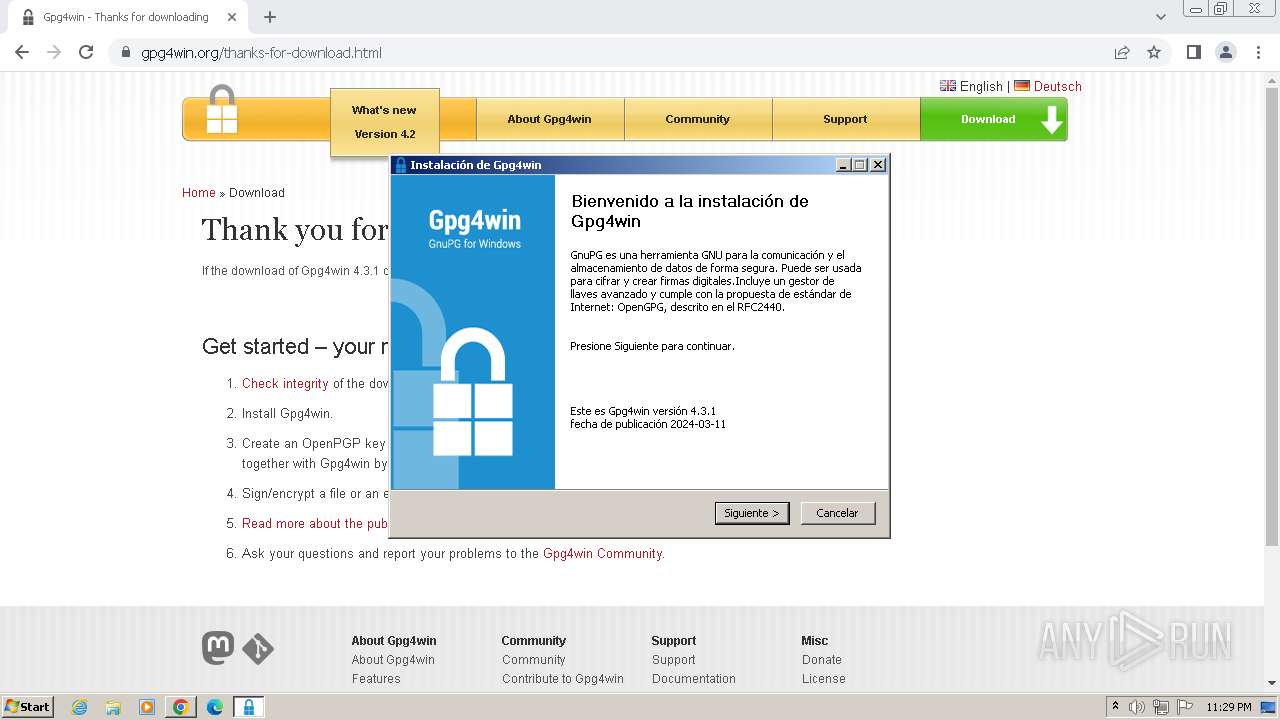Screen dimensions: 1280x720
Task: Open the Documentation footer link
Action: click(x=693, y=679)
